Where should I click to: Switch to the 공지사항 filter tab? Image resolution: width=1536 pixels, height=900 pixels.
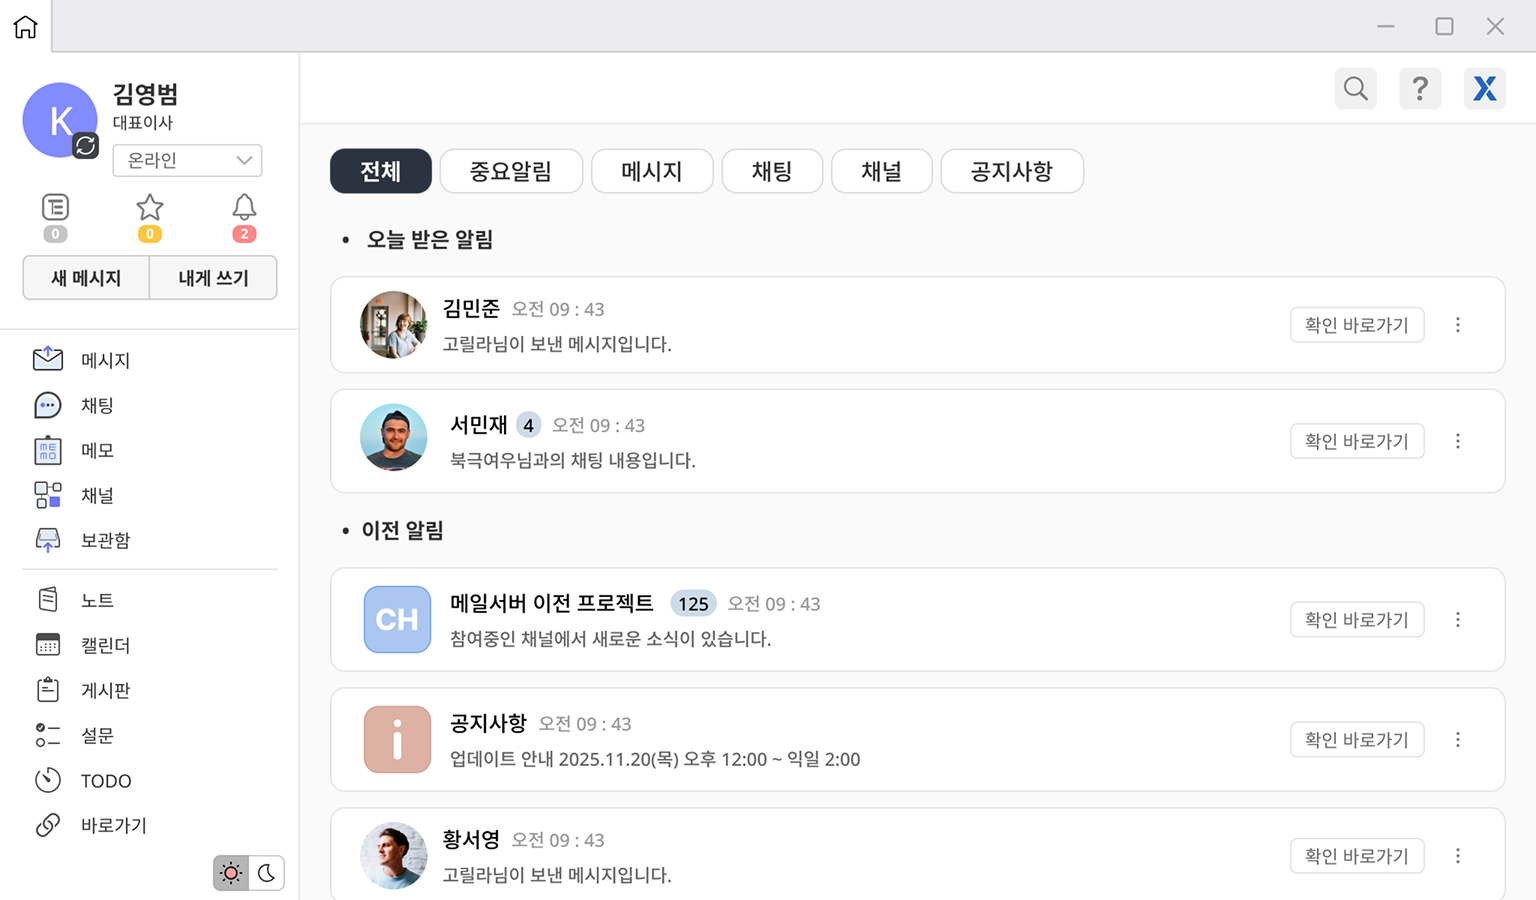point(1012,171)
